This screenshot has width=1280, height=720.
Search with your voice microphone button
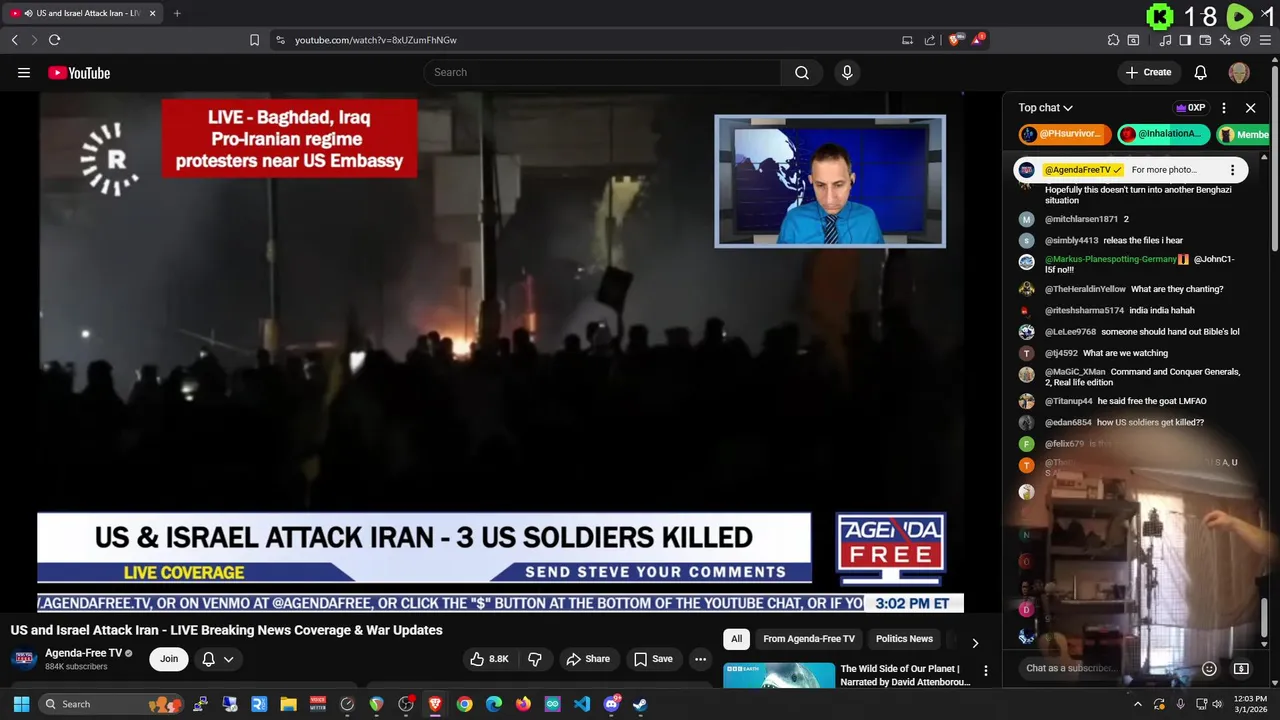[x=847, y=72]
